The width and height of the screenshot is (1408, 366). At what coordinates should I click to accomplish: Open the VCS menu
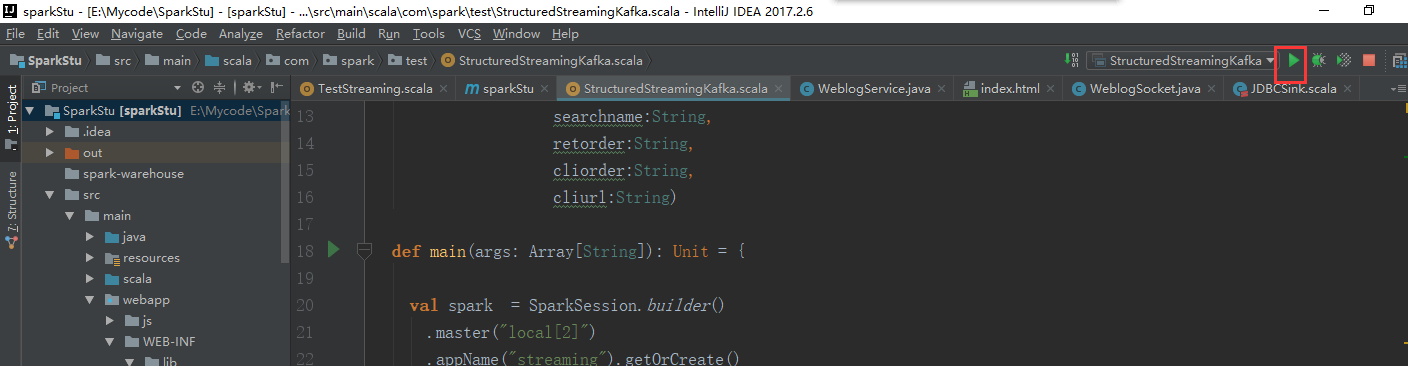[x=469, y=34]
